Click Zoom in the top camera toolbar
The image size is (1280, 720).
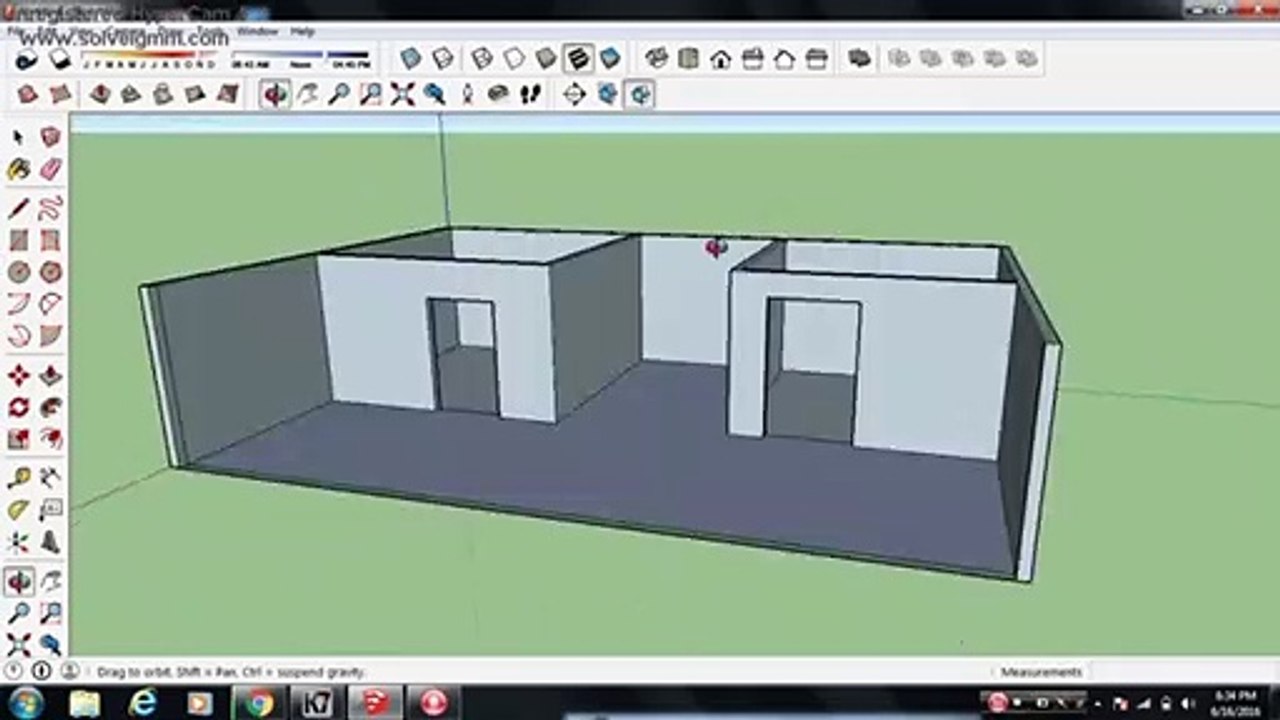[x=339, y=94]
